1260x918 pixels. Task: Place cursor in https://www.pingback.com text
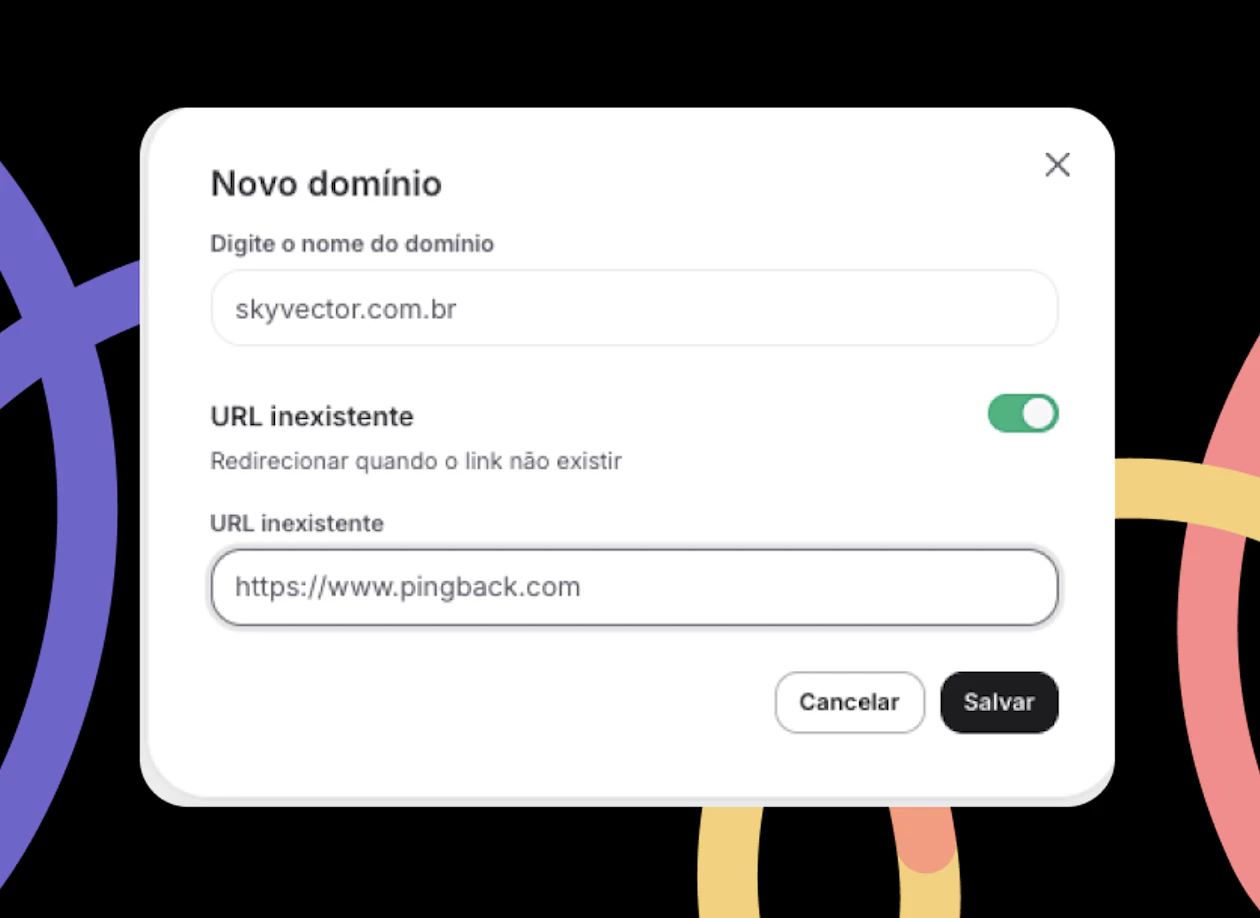[x=408, y=587]
